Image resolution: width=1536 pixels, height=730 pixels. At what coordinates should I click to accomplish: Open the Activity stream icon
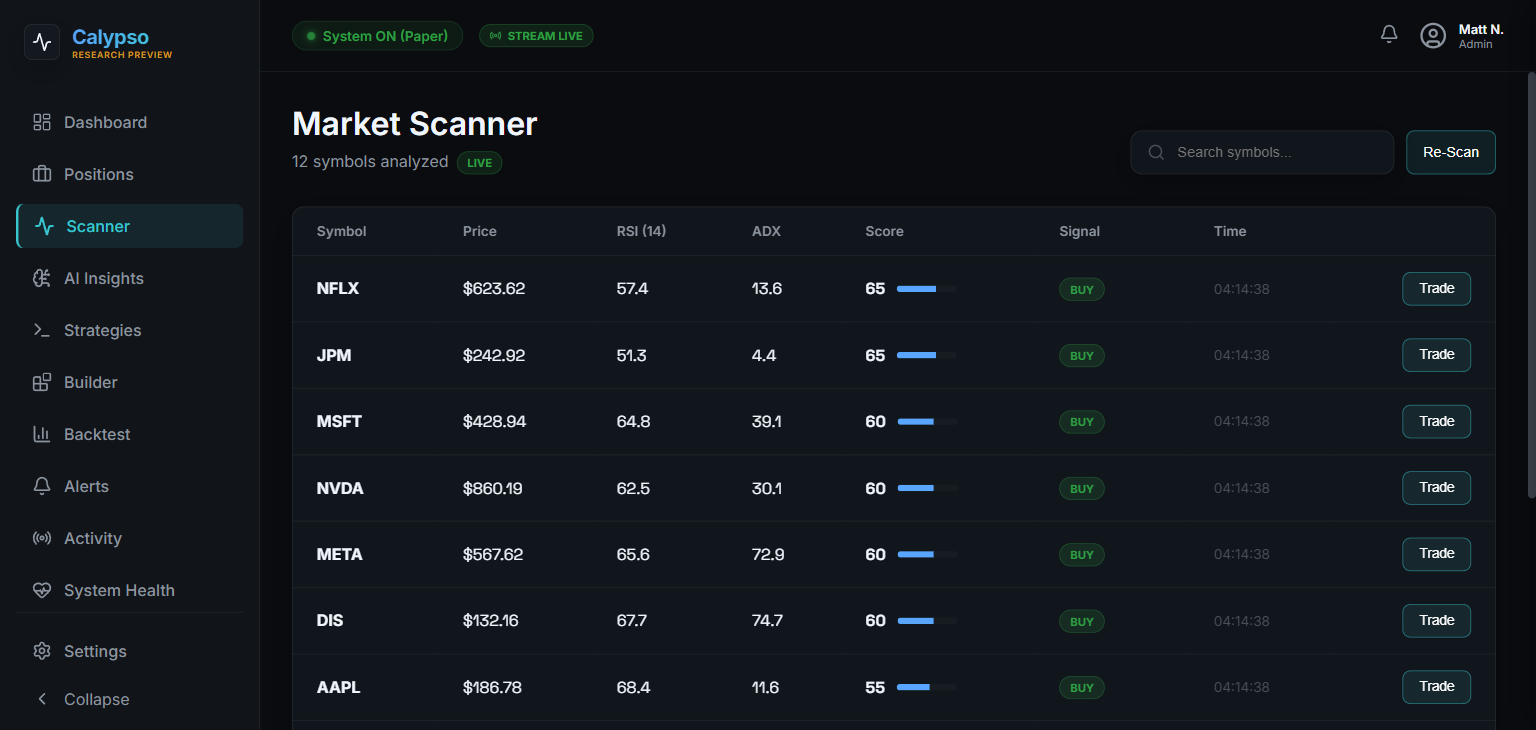point(41,538)
